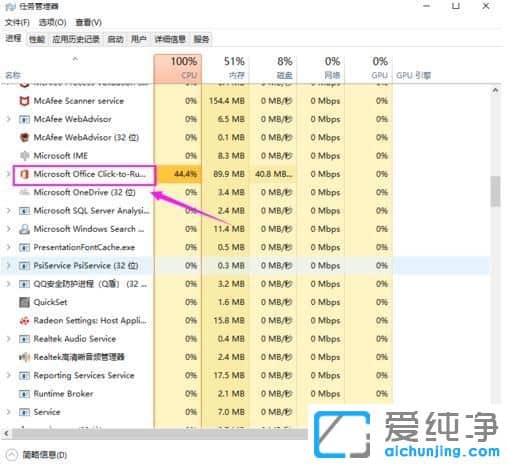The width and height of the screenshot is (508, 464).
Task: Open the 文件(F) menu
Action: (17, 22)
